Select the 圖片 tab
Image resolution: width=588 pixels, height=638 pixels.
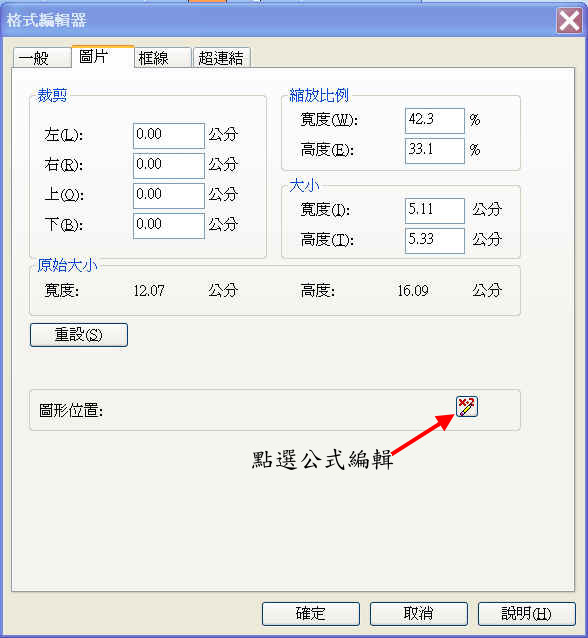click(103, 57)
